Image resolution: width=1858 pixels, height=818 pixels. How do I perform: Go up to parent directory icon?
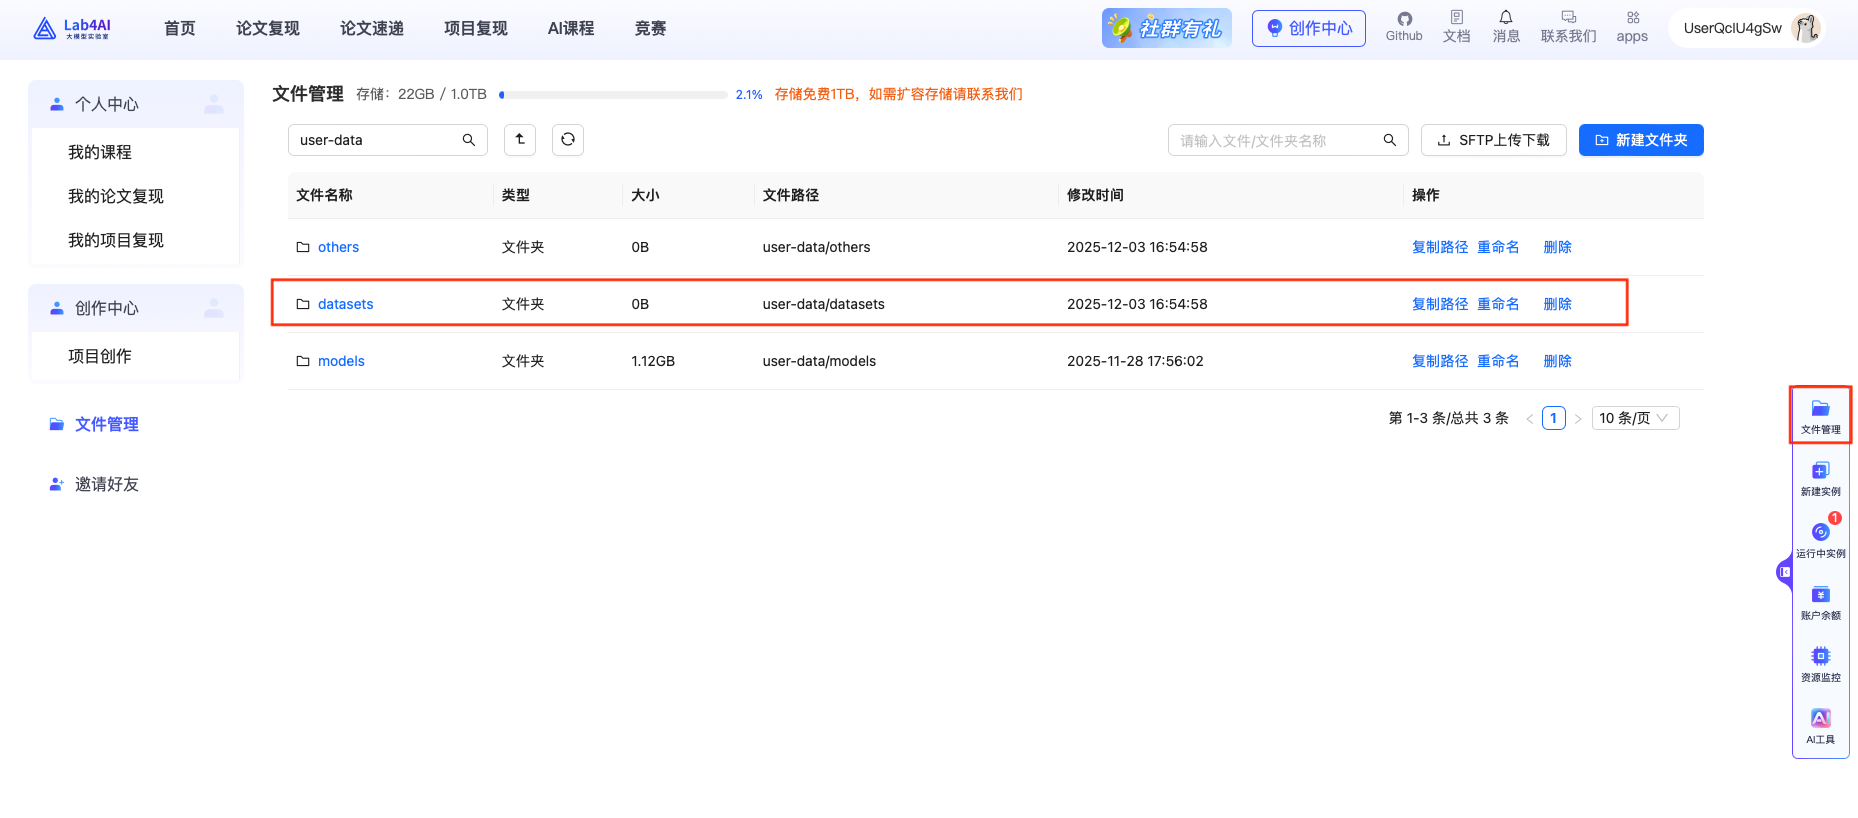click(x=520, y=140)
